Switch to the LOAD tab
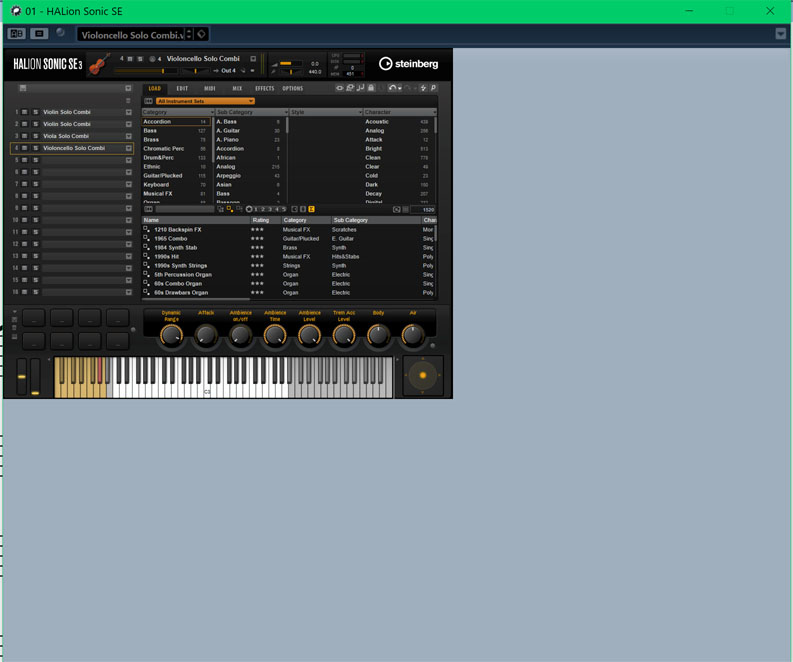Screen dimensions: 793x662 155,88
